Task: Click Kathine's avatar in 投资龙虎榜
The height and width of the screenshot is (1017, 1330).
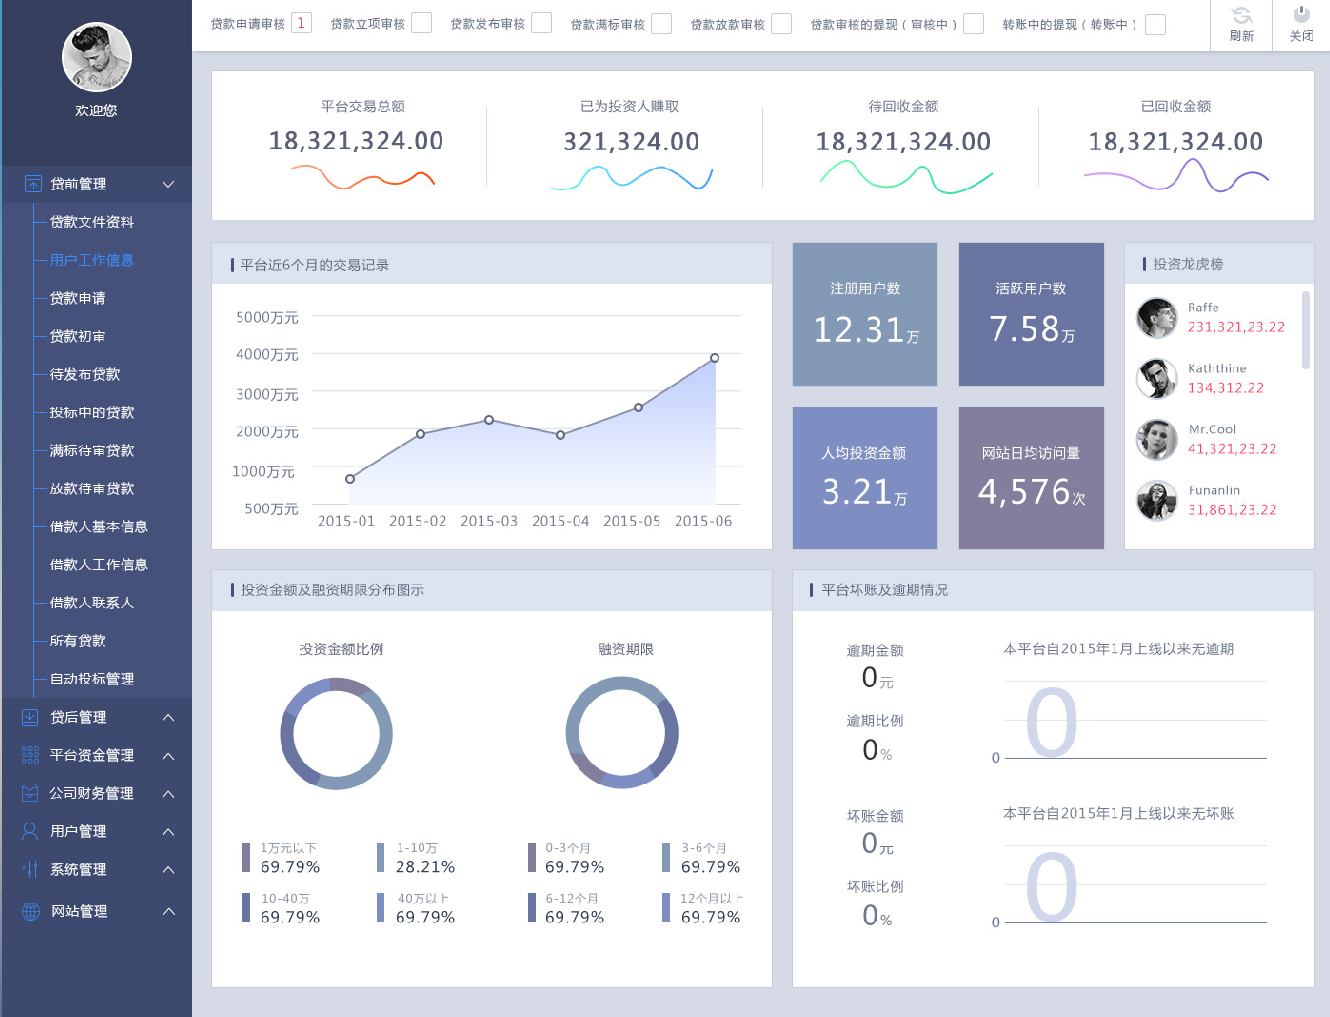Action: [1157, 379]
